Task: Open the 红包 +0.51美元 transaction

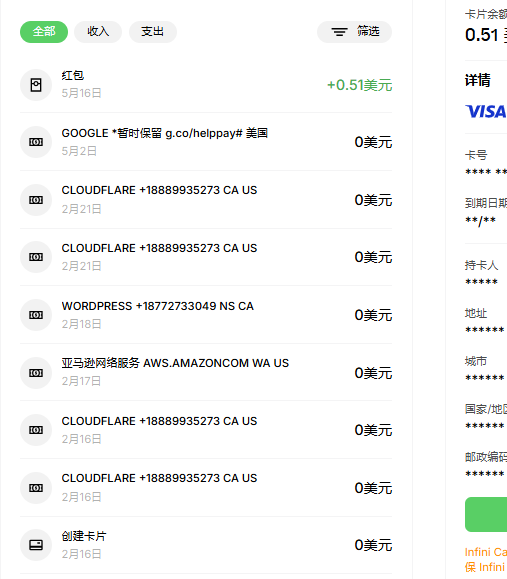Action: click(206, 85)
